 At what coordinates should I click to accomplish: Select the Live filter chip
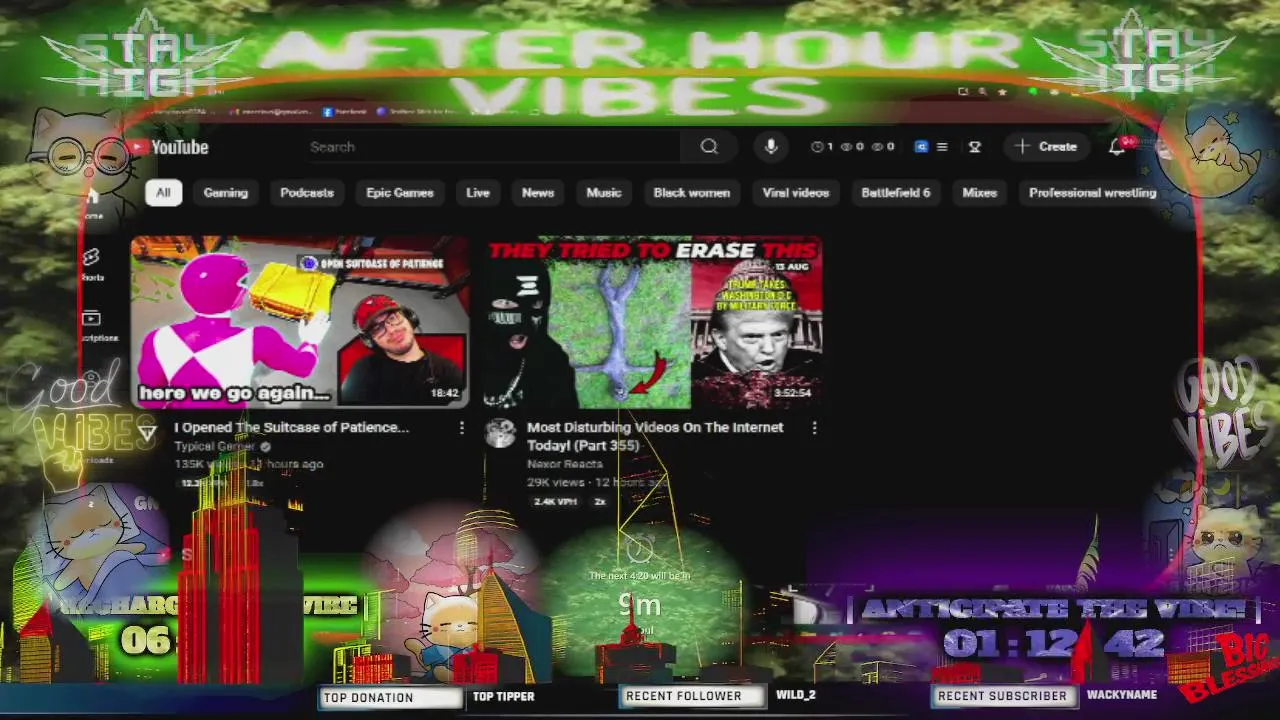[x=478, y=193]
